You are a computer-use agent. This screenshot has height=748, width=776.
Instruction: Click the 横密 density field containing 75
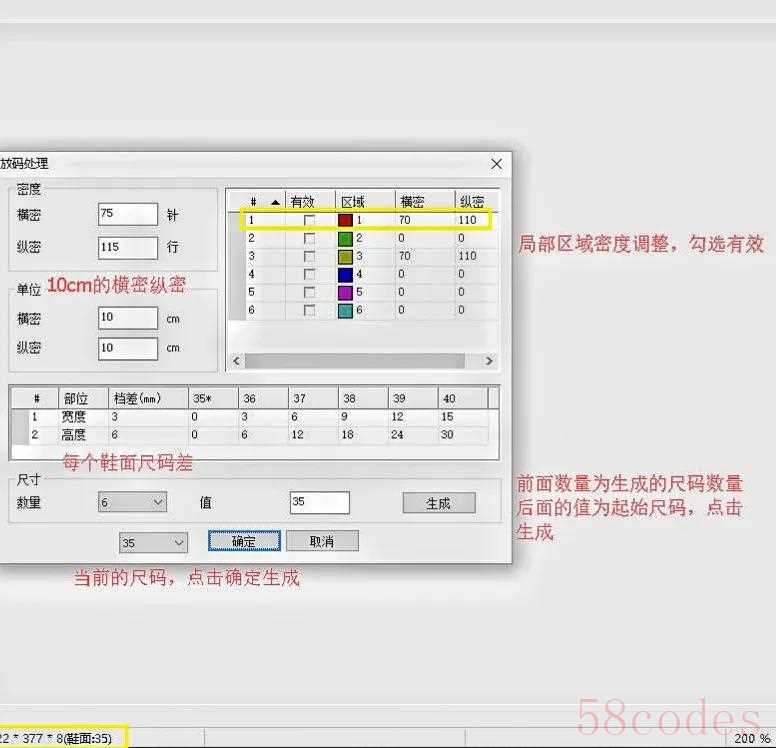[x=128, y=214]
